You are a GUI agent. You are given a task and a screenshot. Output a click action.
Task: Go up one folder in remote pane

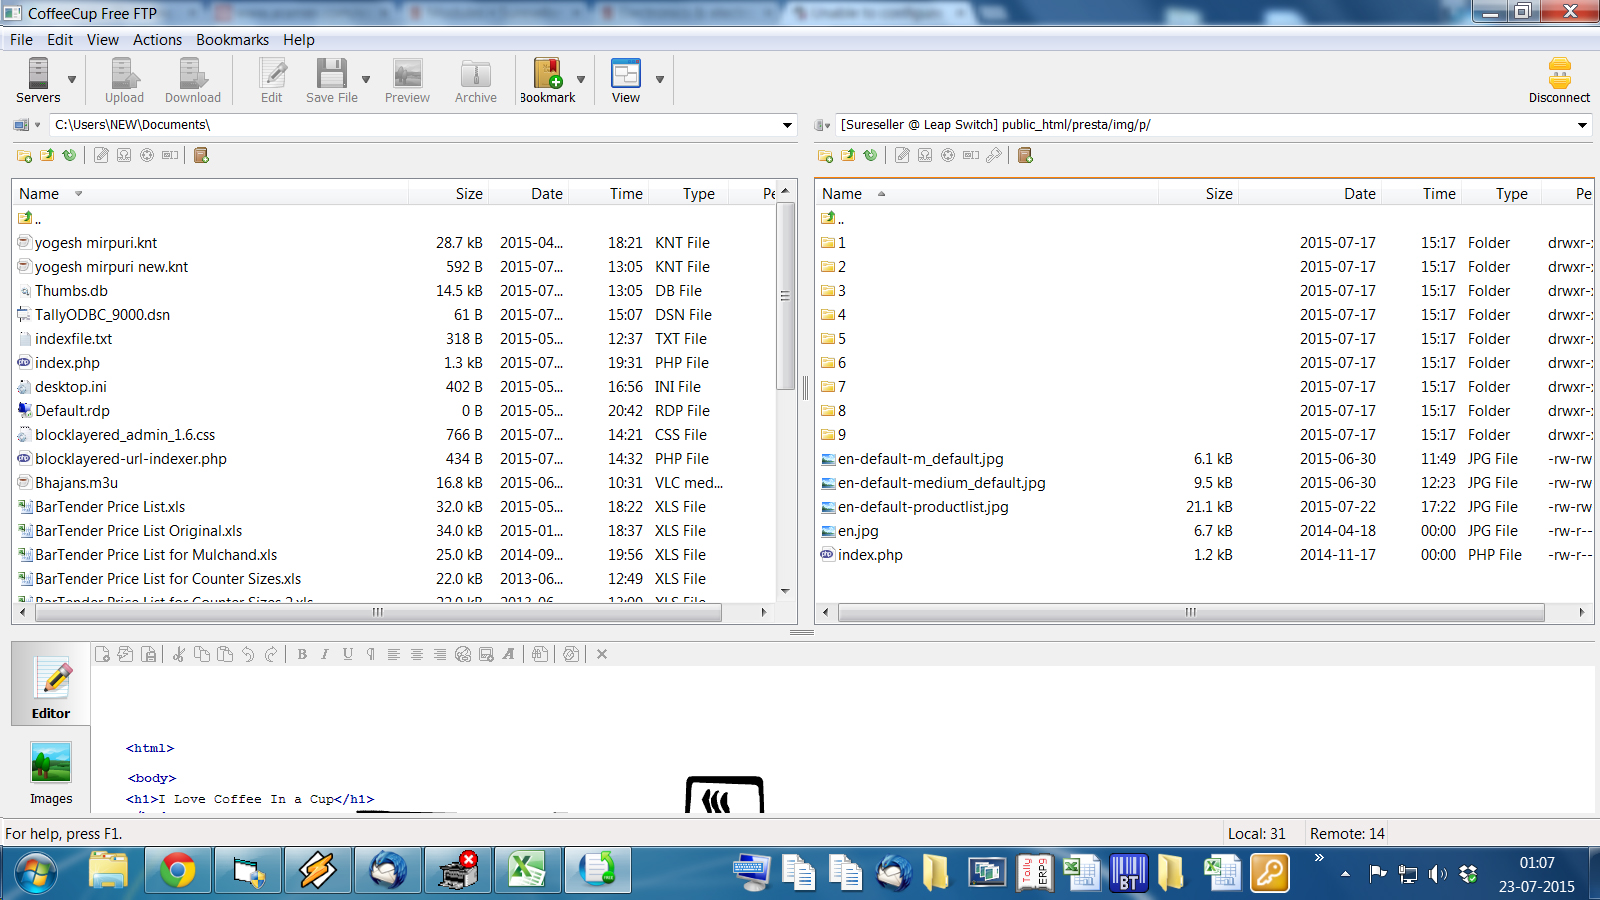click(x=848, y=155)
